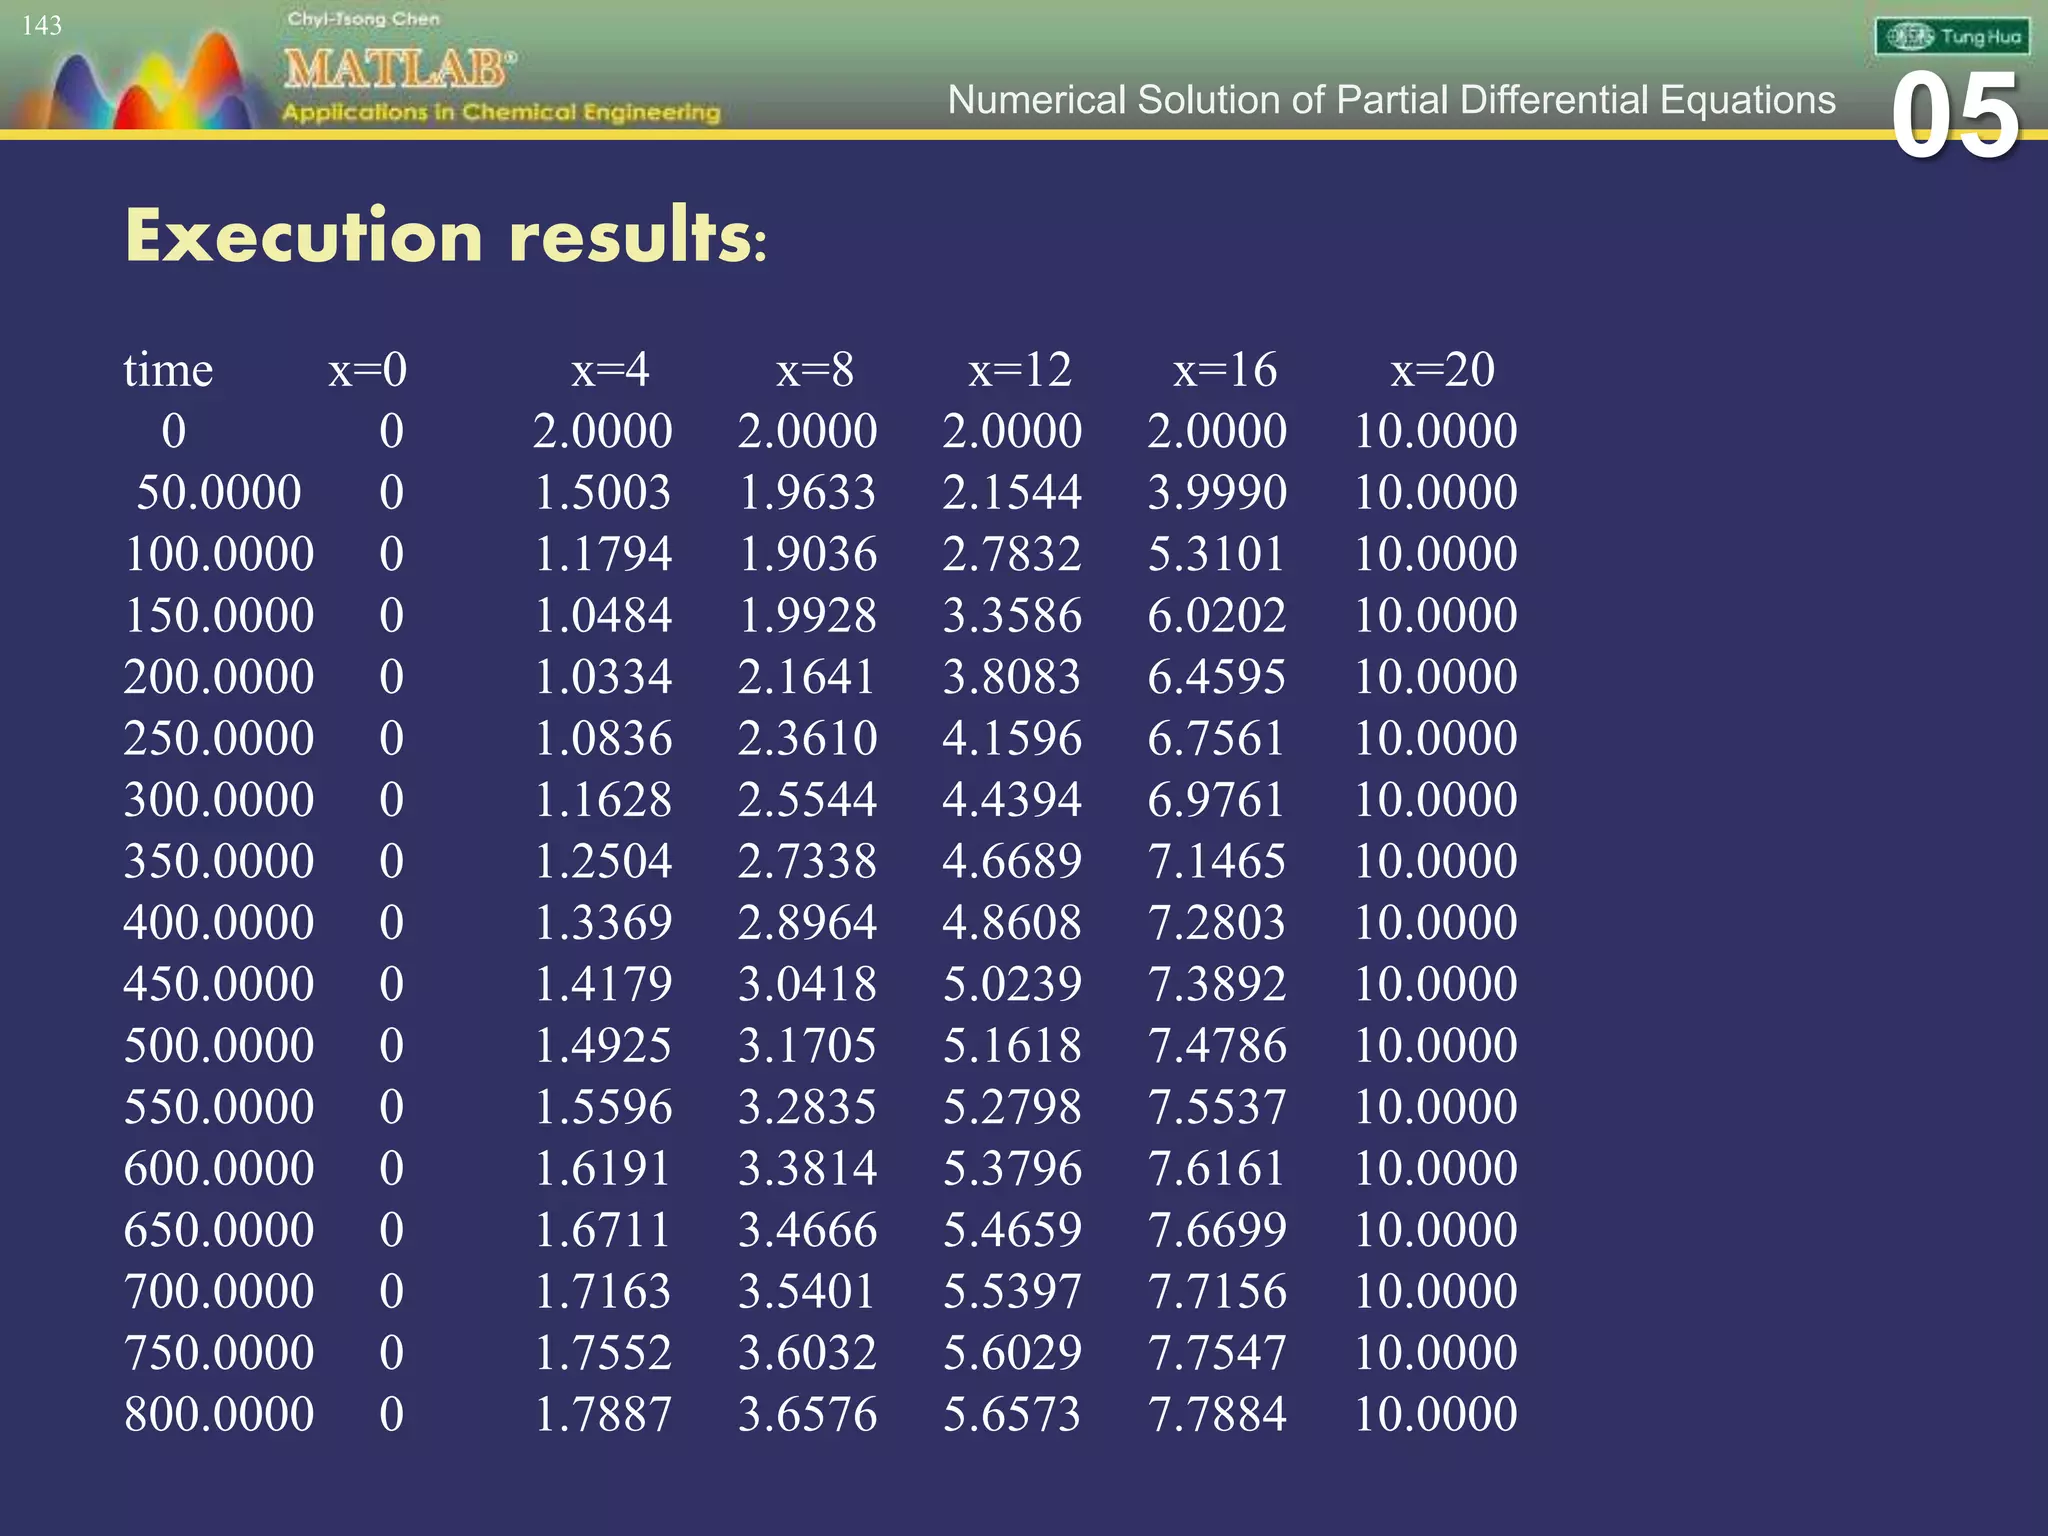Screen dimensions: 2048x1536
Task: Click Applications in Chemical Engineering subtitle
Action: 501,112
